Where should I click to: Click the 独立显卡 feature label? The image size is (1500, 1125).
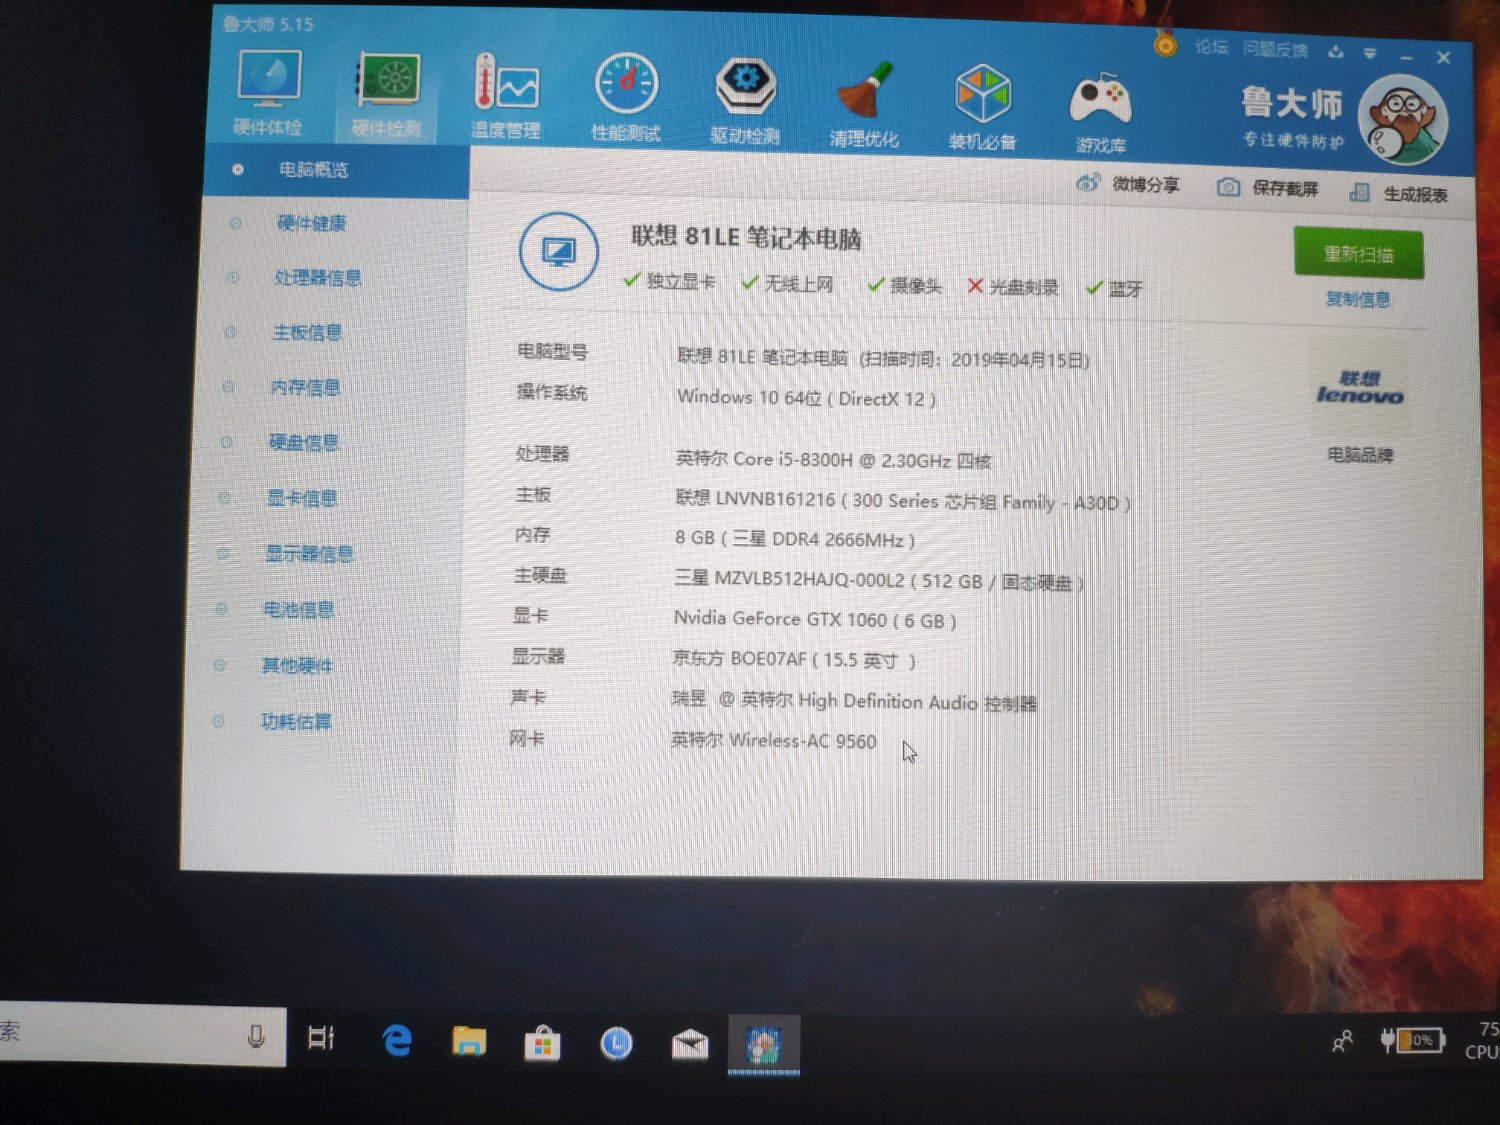(680, 282)
